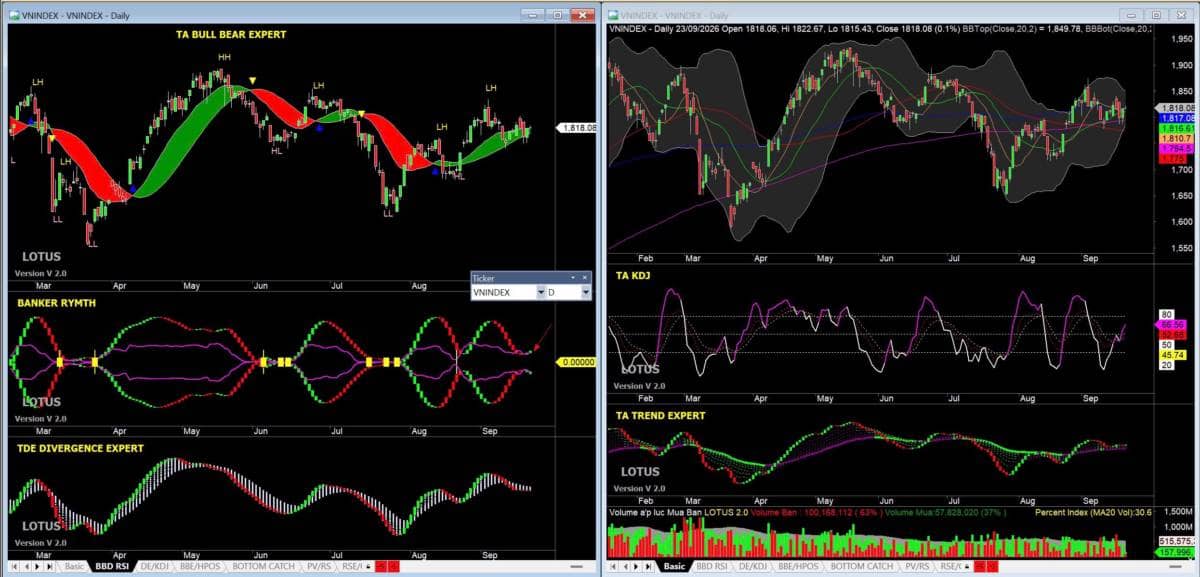Open DE/KDJ tab in right window
This screenshot has height=577, width=1200.
(x=754, y=566)
